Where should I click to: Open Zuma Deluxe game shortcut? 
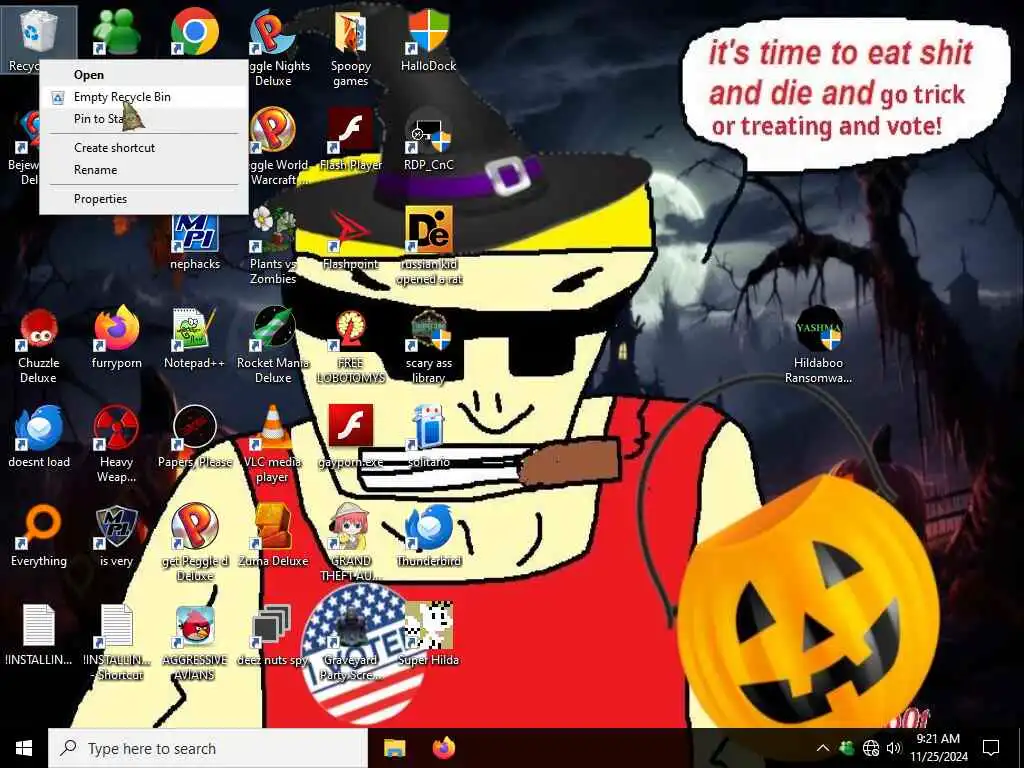click(x=273, y=536)
